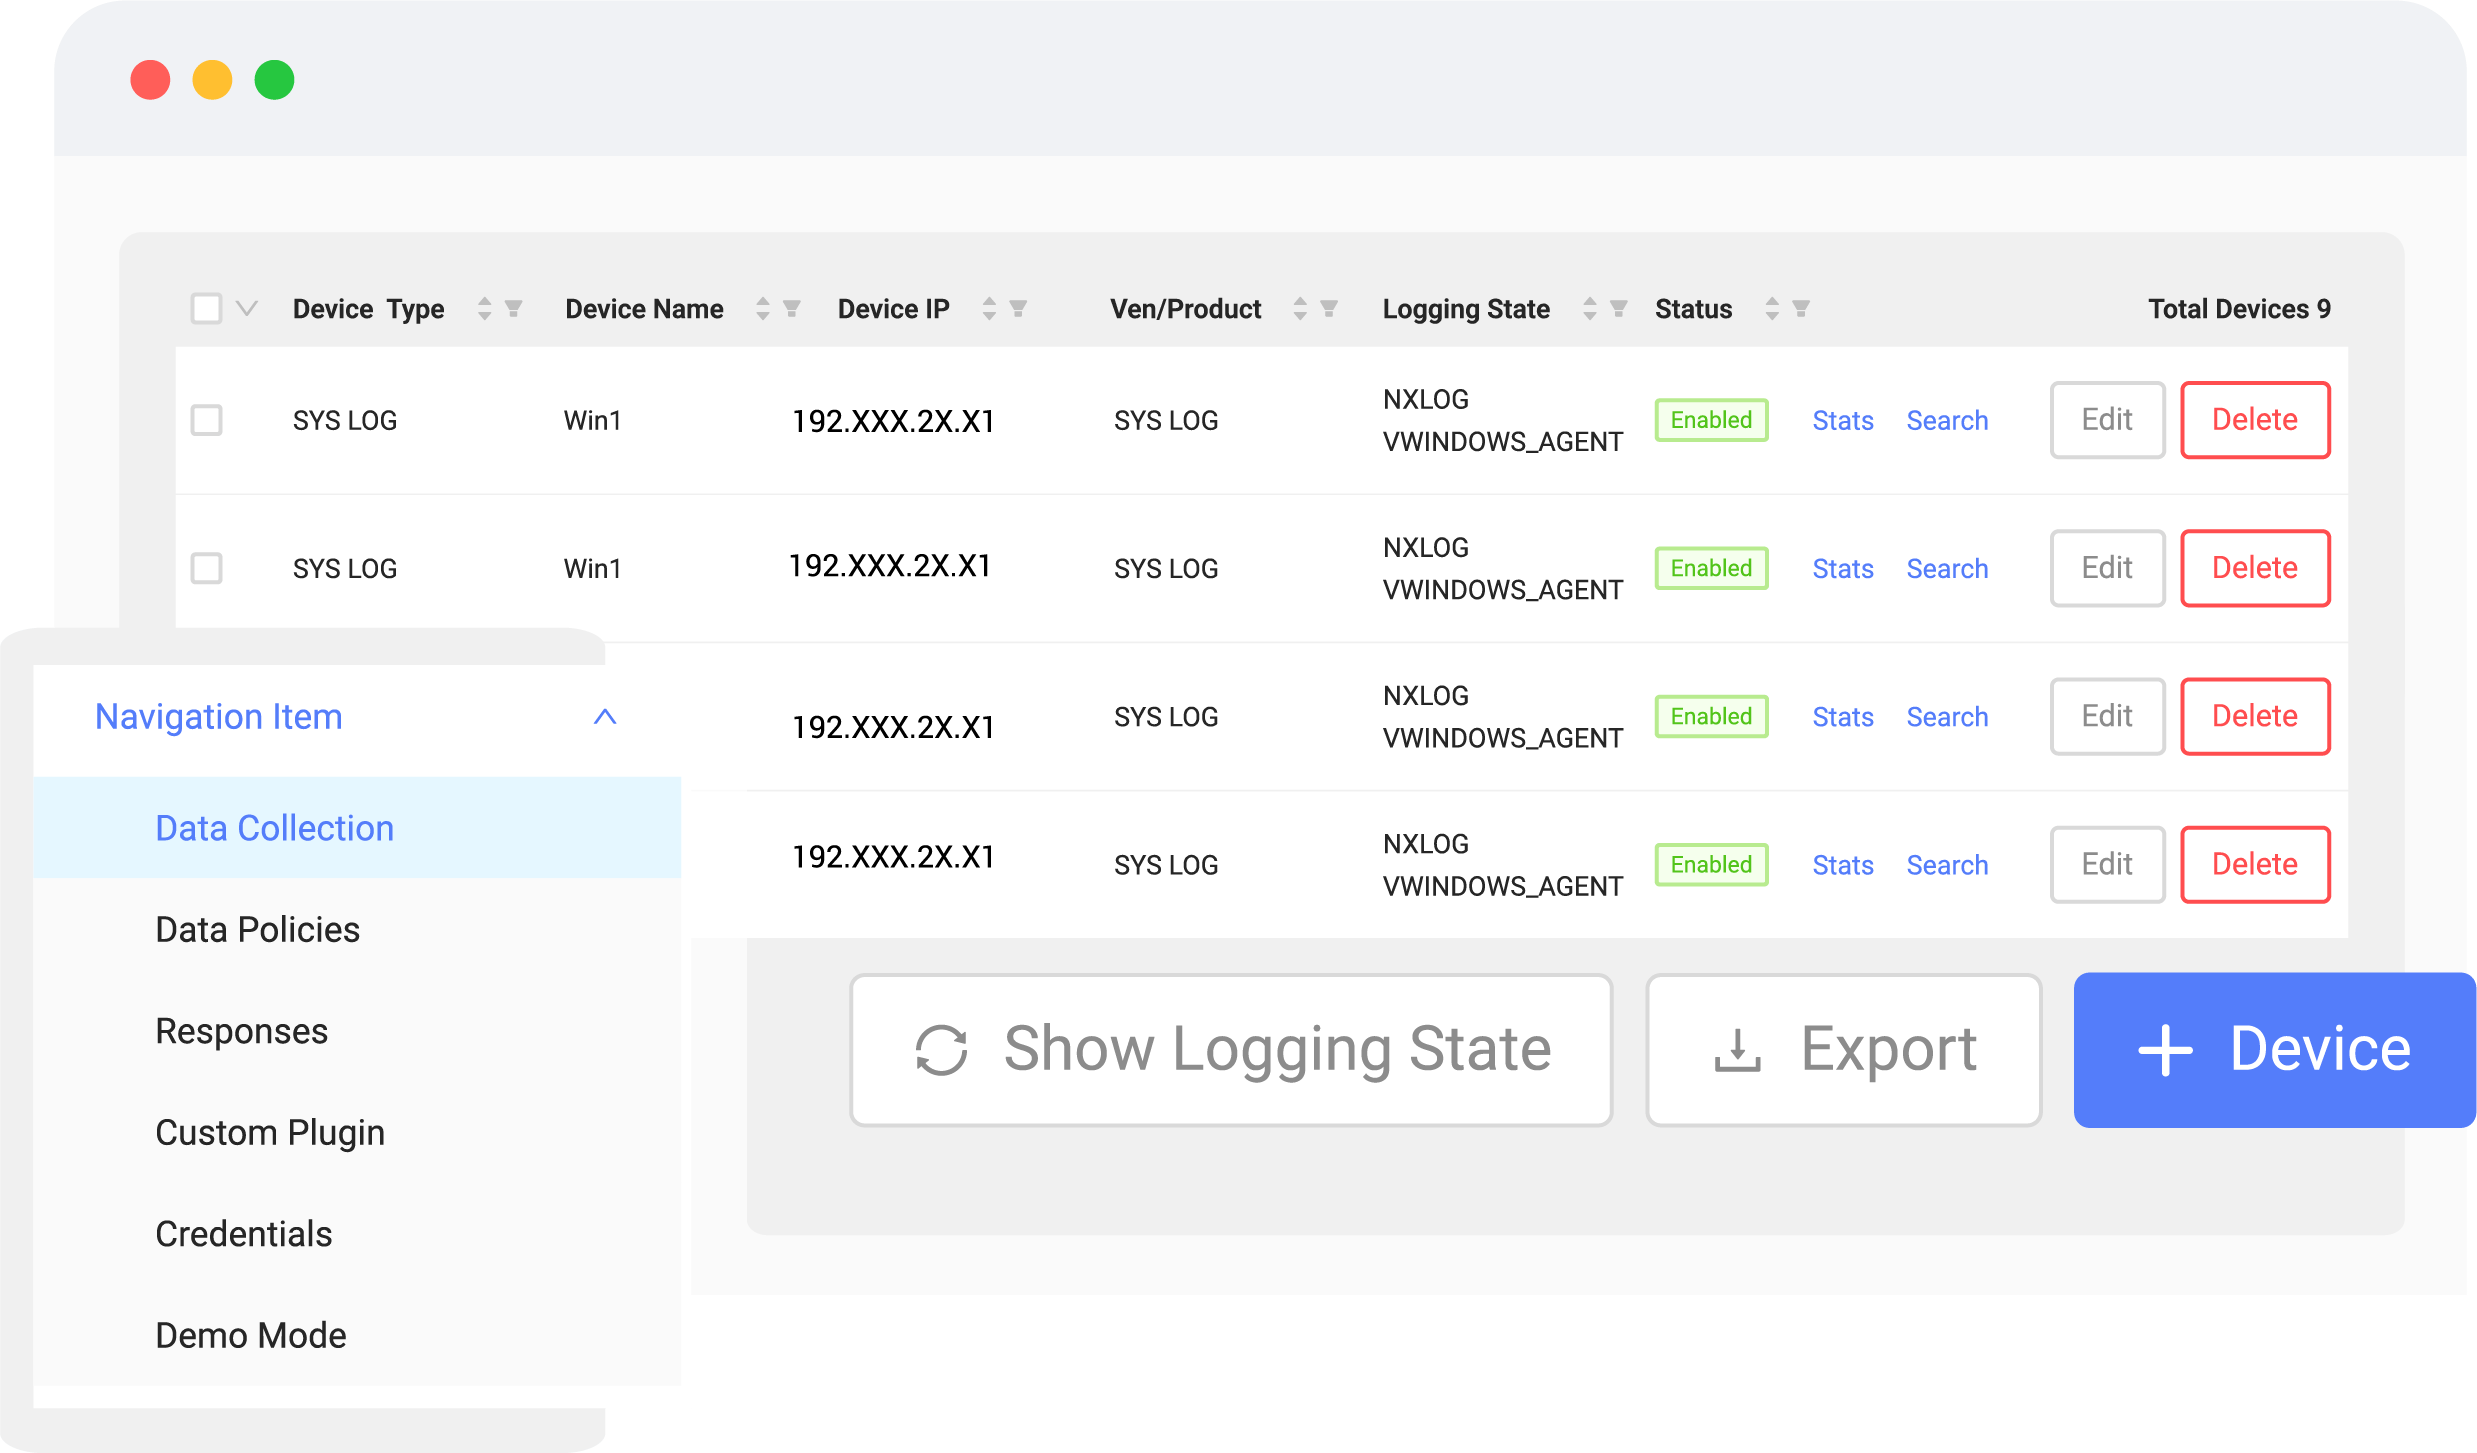Click the Enabled status badge on the first row
The image size is (2477, 1453).
[1710, 420]
